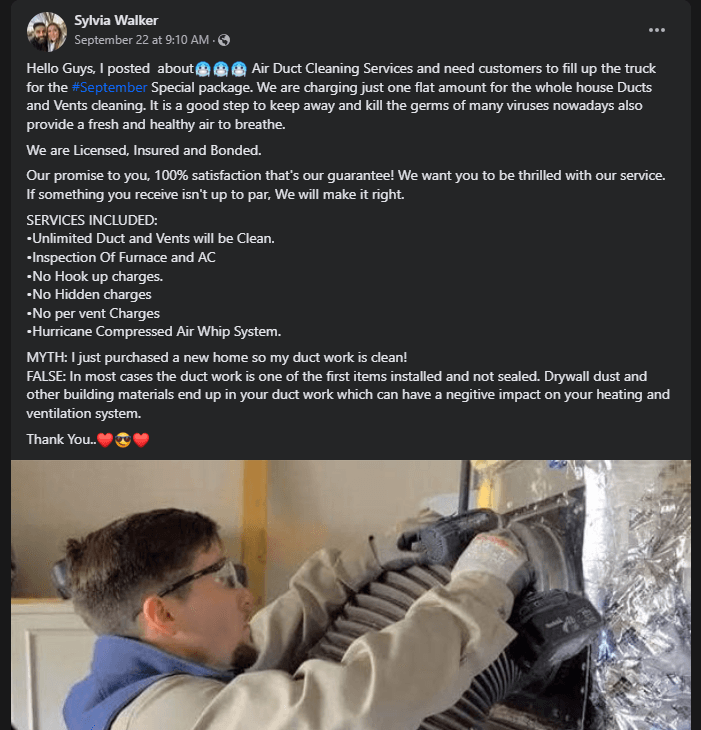The height and width of the screenshot is (730, 701).
Task: Follow the #September hashtag link
Action: point(109,88)
